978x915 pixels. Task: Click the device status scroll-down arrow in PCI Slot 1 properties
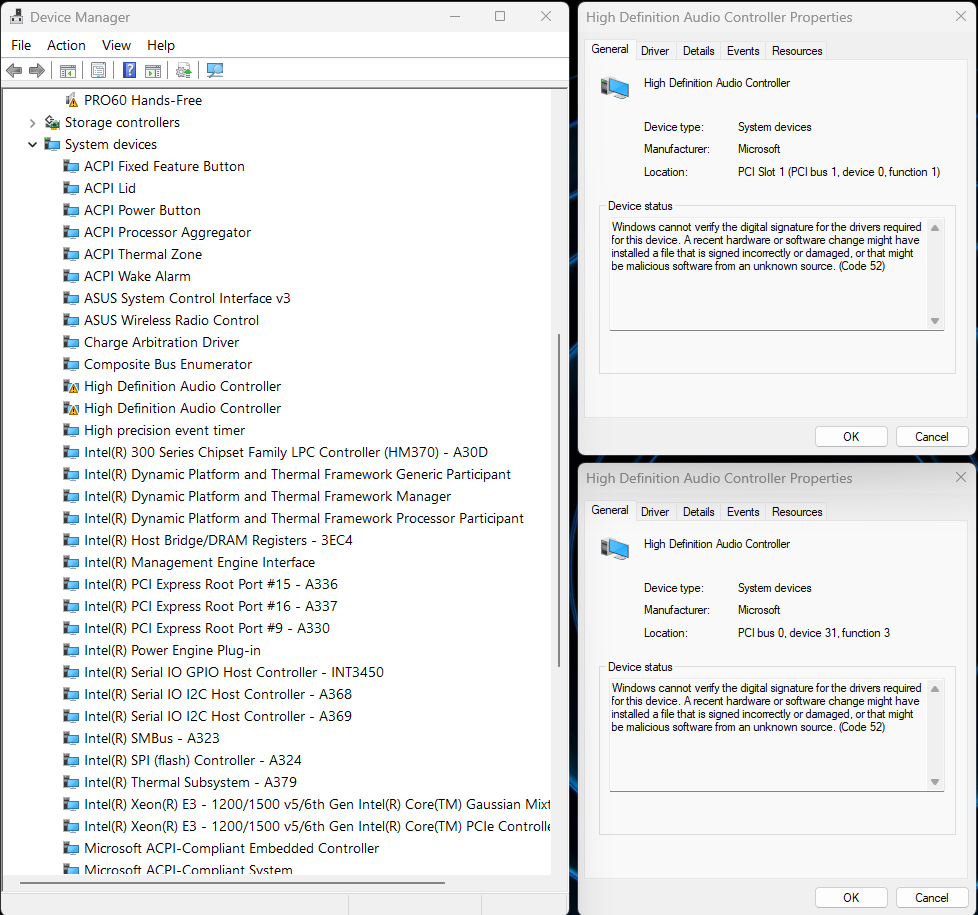(x=935, y=321)
